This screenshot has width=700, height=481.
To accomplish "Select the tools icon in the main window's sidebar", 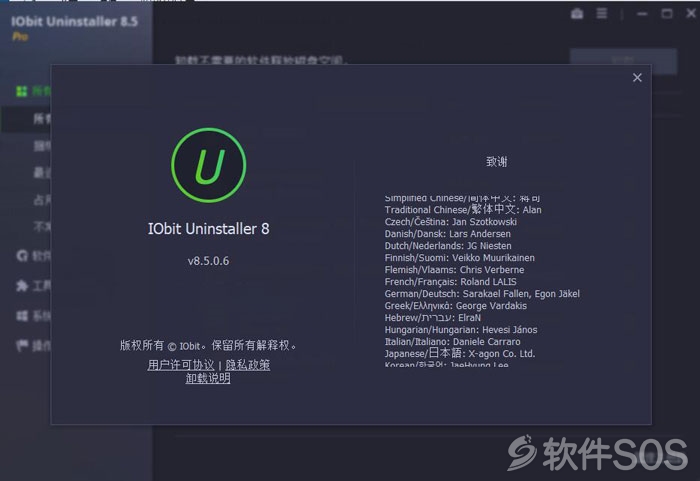I will pos(22,285).
